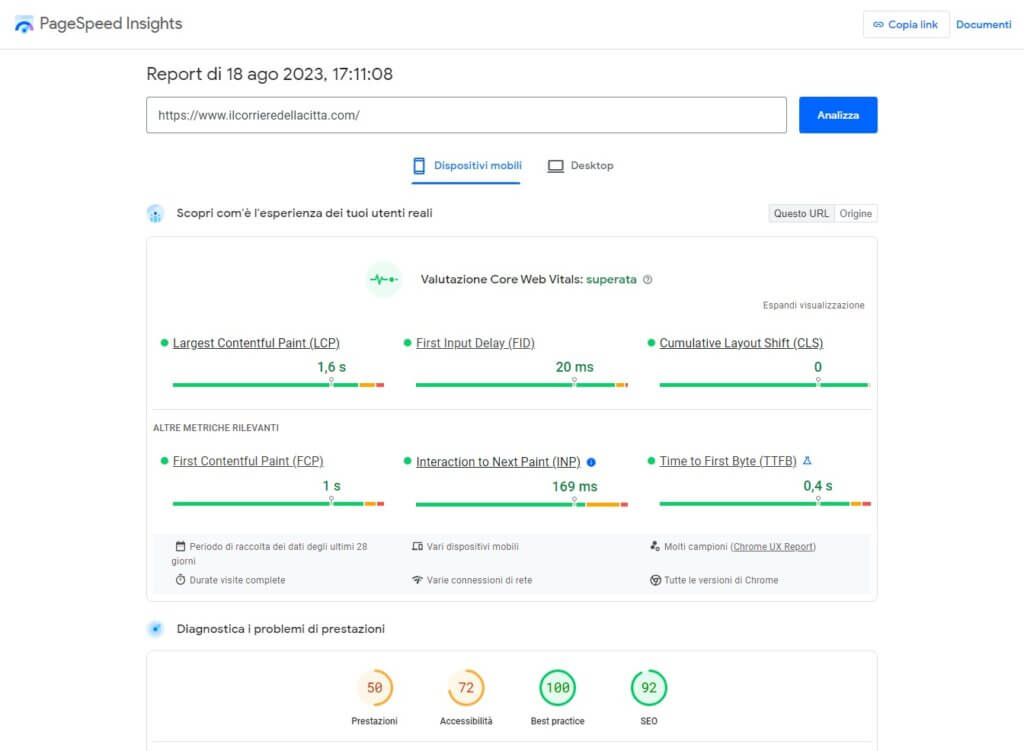Click the stopwatch icon by Durate visite complete

tap(180, 579)
